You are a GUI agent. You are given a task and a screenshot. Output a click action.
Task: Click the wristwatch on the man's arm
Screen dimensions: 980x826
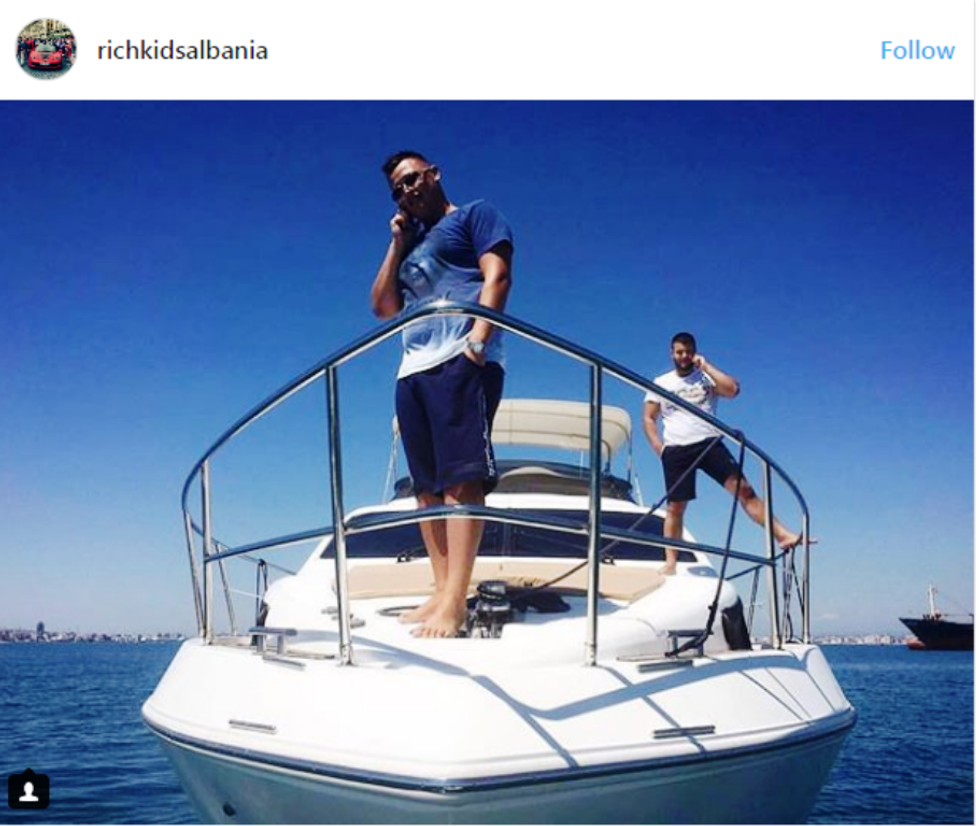(x=476, y=345)
